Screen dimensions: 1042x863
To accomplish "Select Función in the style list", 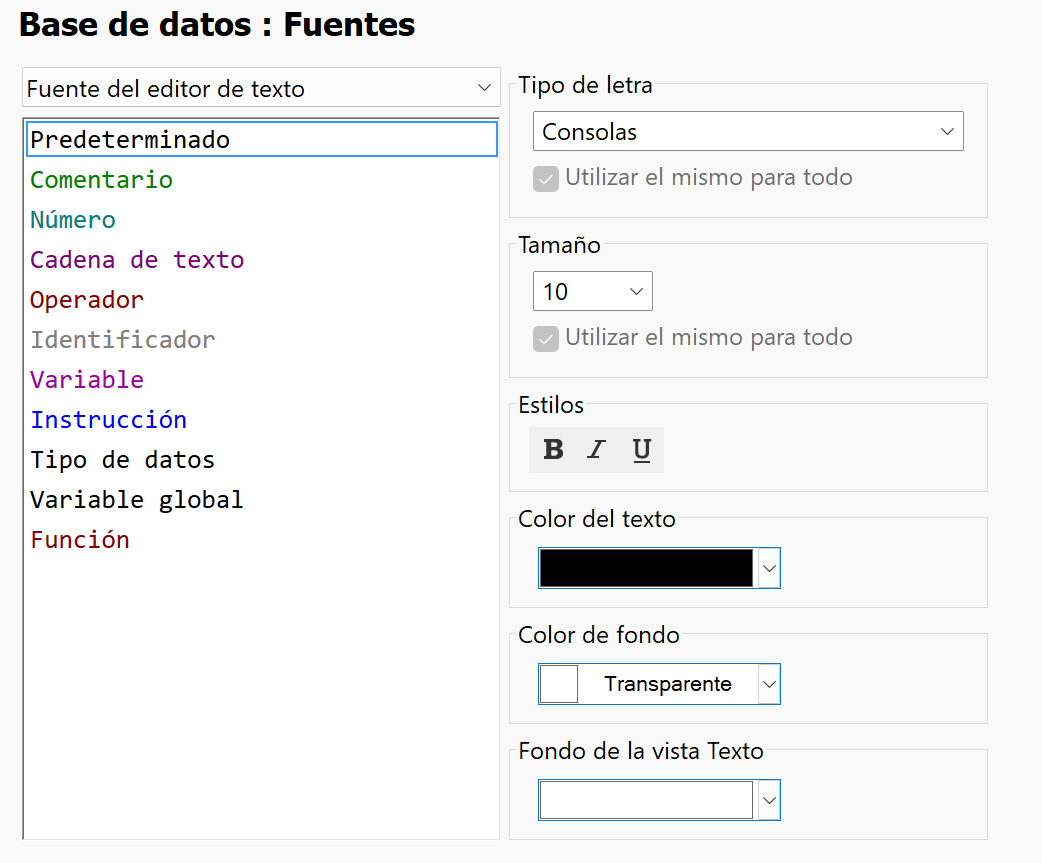I will coord(80,539).
